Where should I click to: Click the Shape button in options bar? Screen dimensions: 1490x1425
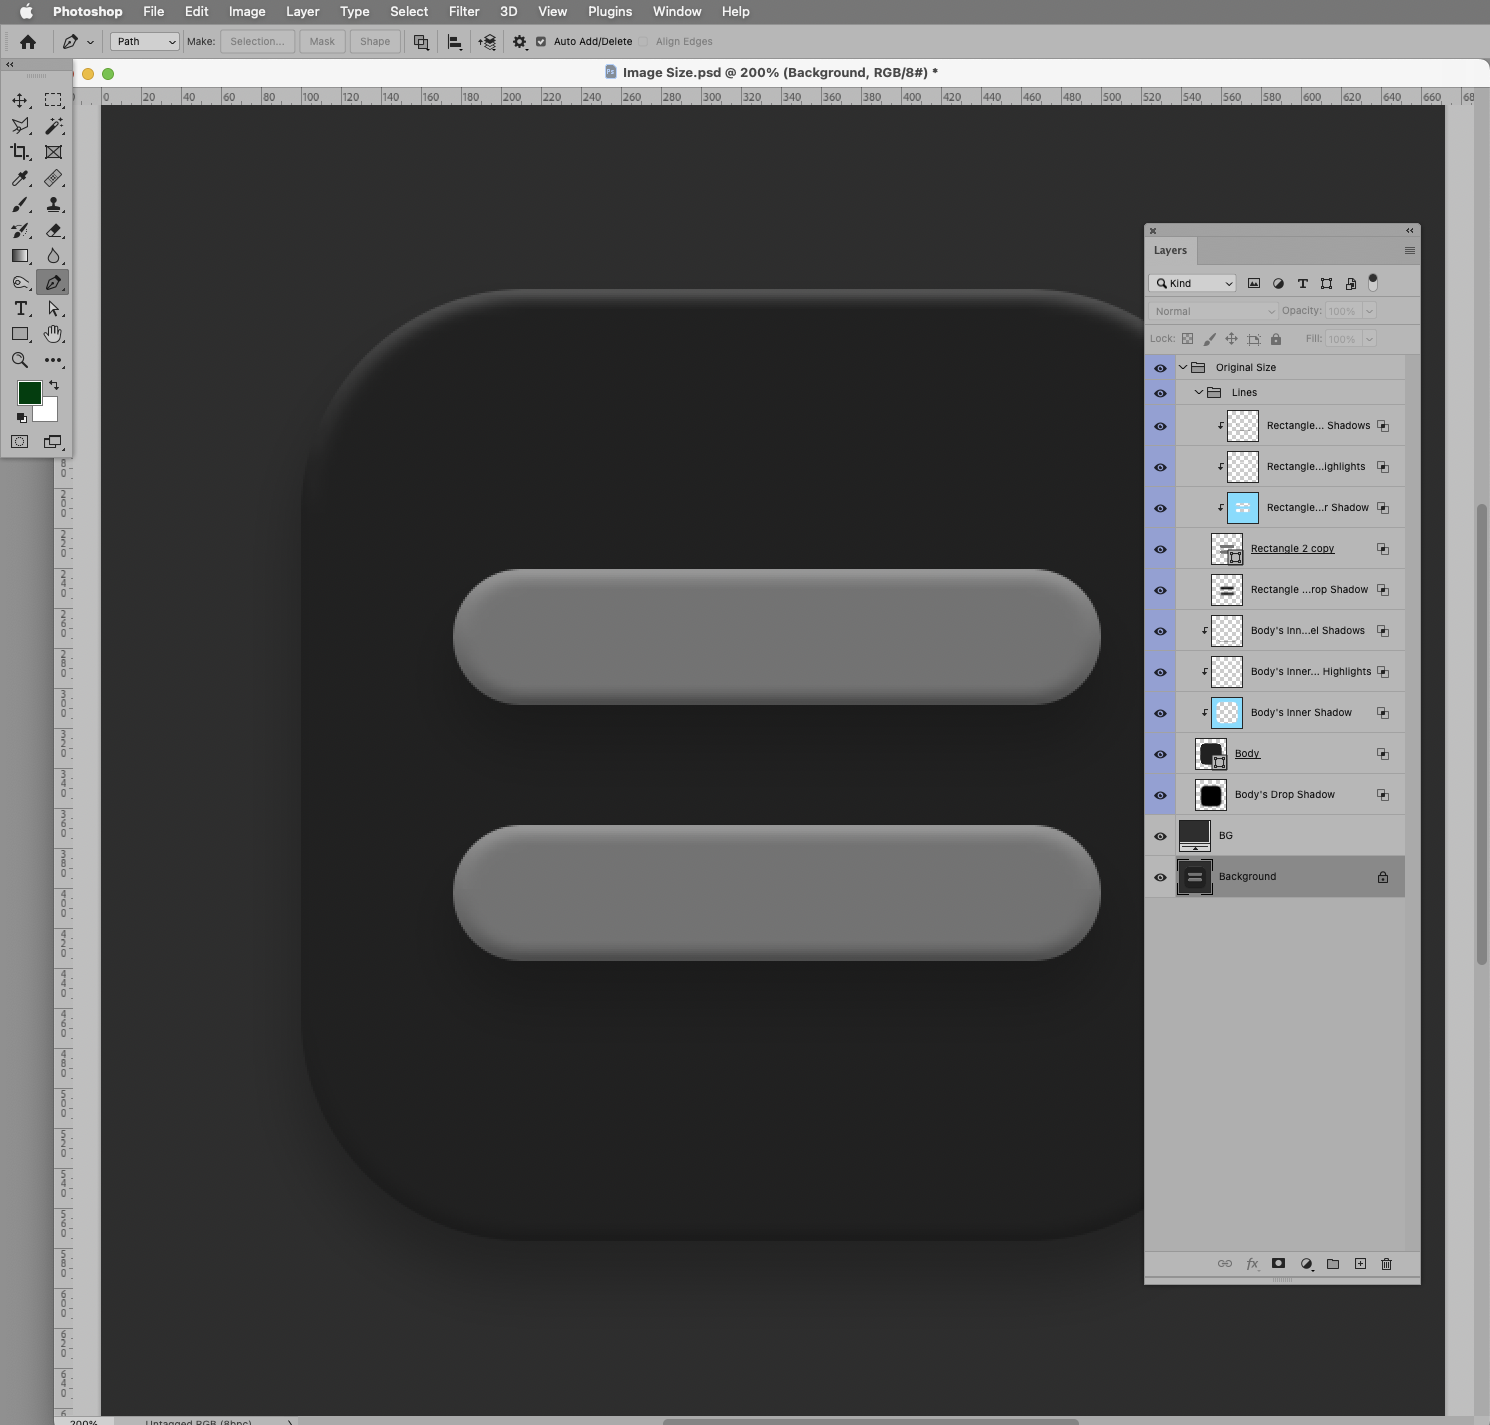[374, 41]
